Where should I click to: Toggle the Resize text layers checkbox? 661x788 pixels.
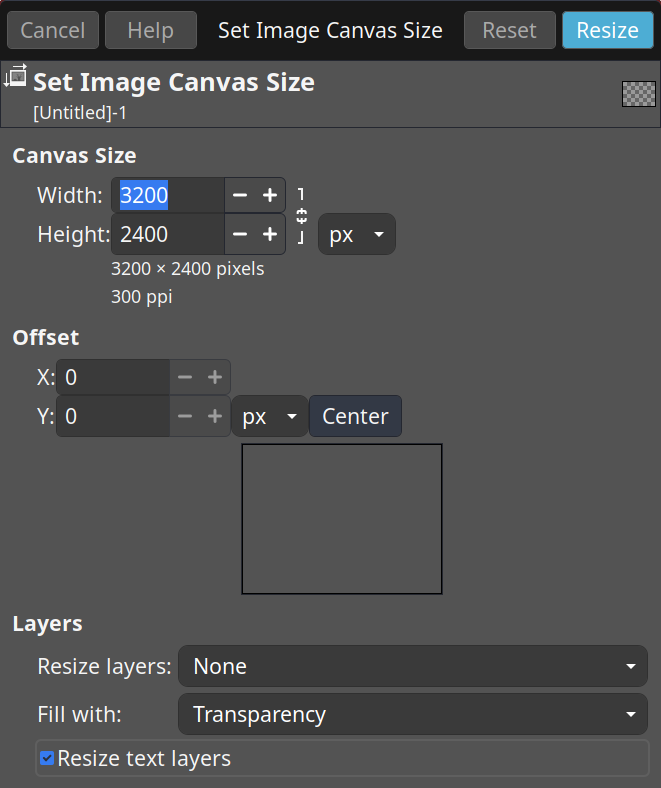tap(47, 758)
